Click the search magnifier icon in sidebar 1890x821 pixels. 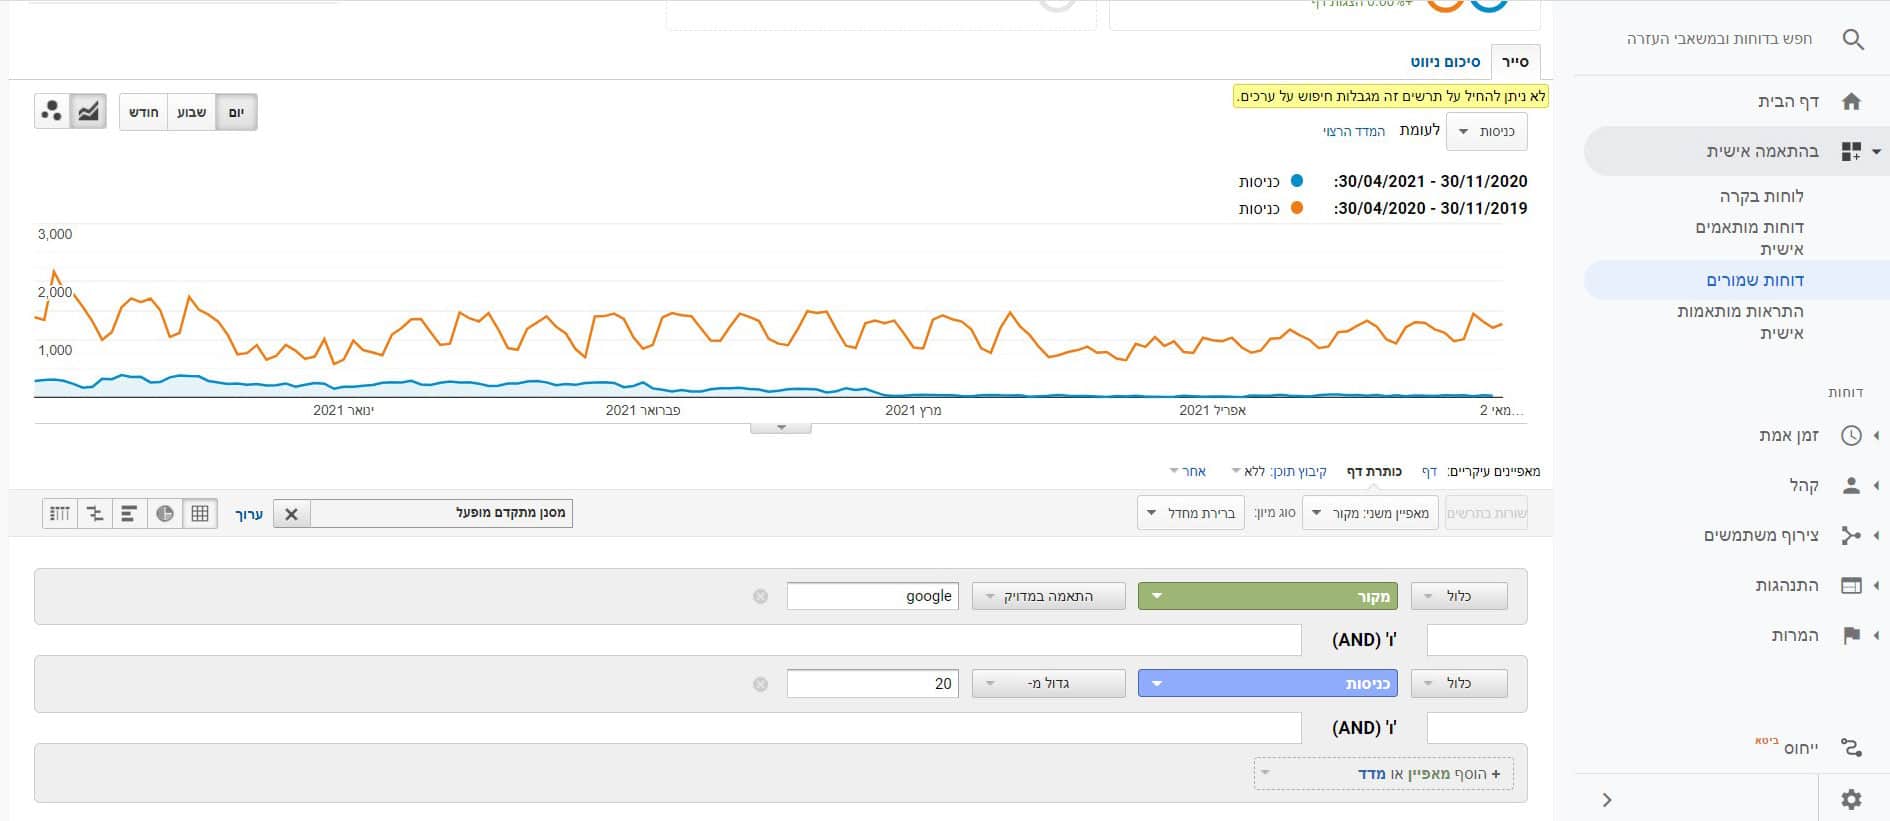(x=1852, y=39)
